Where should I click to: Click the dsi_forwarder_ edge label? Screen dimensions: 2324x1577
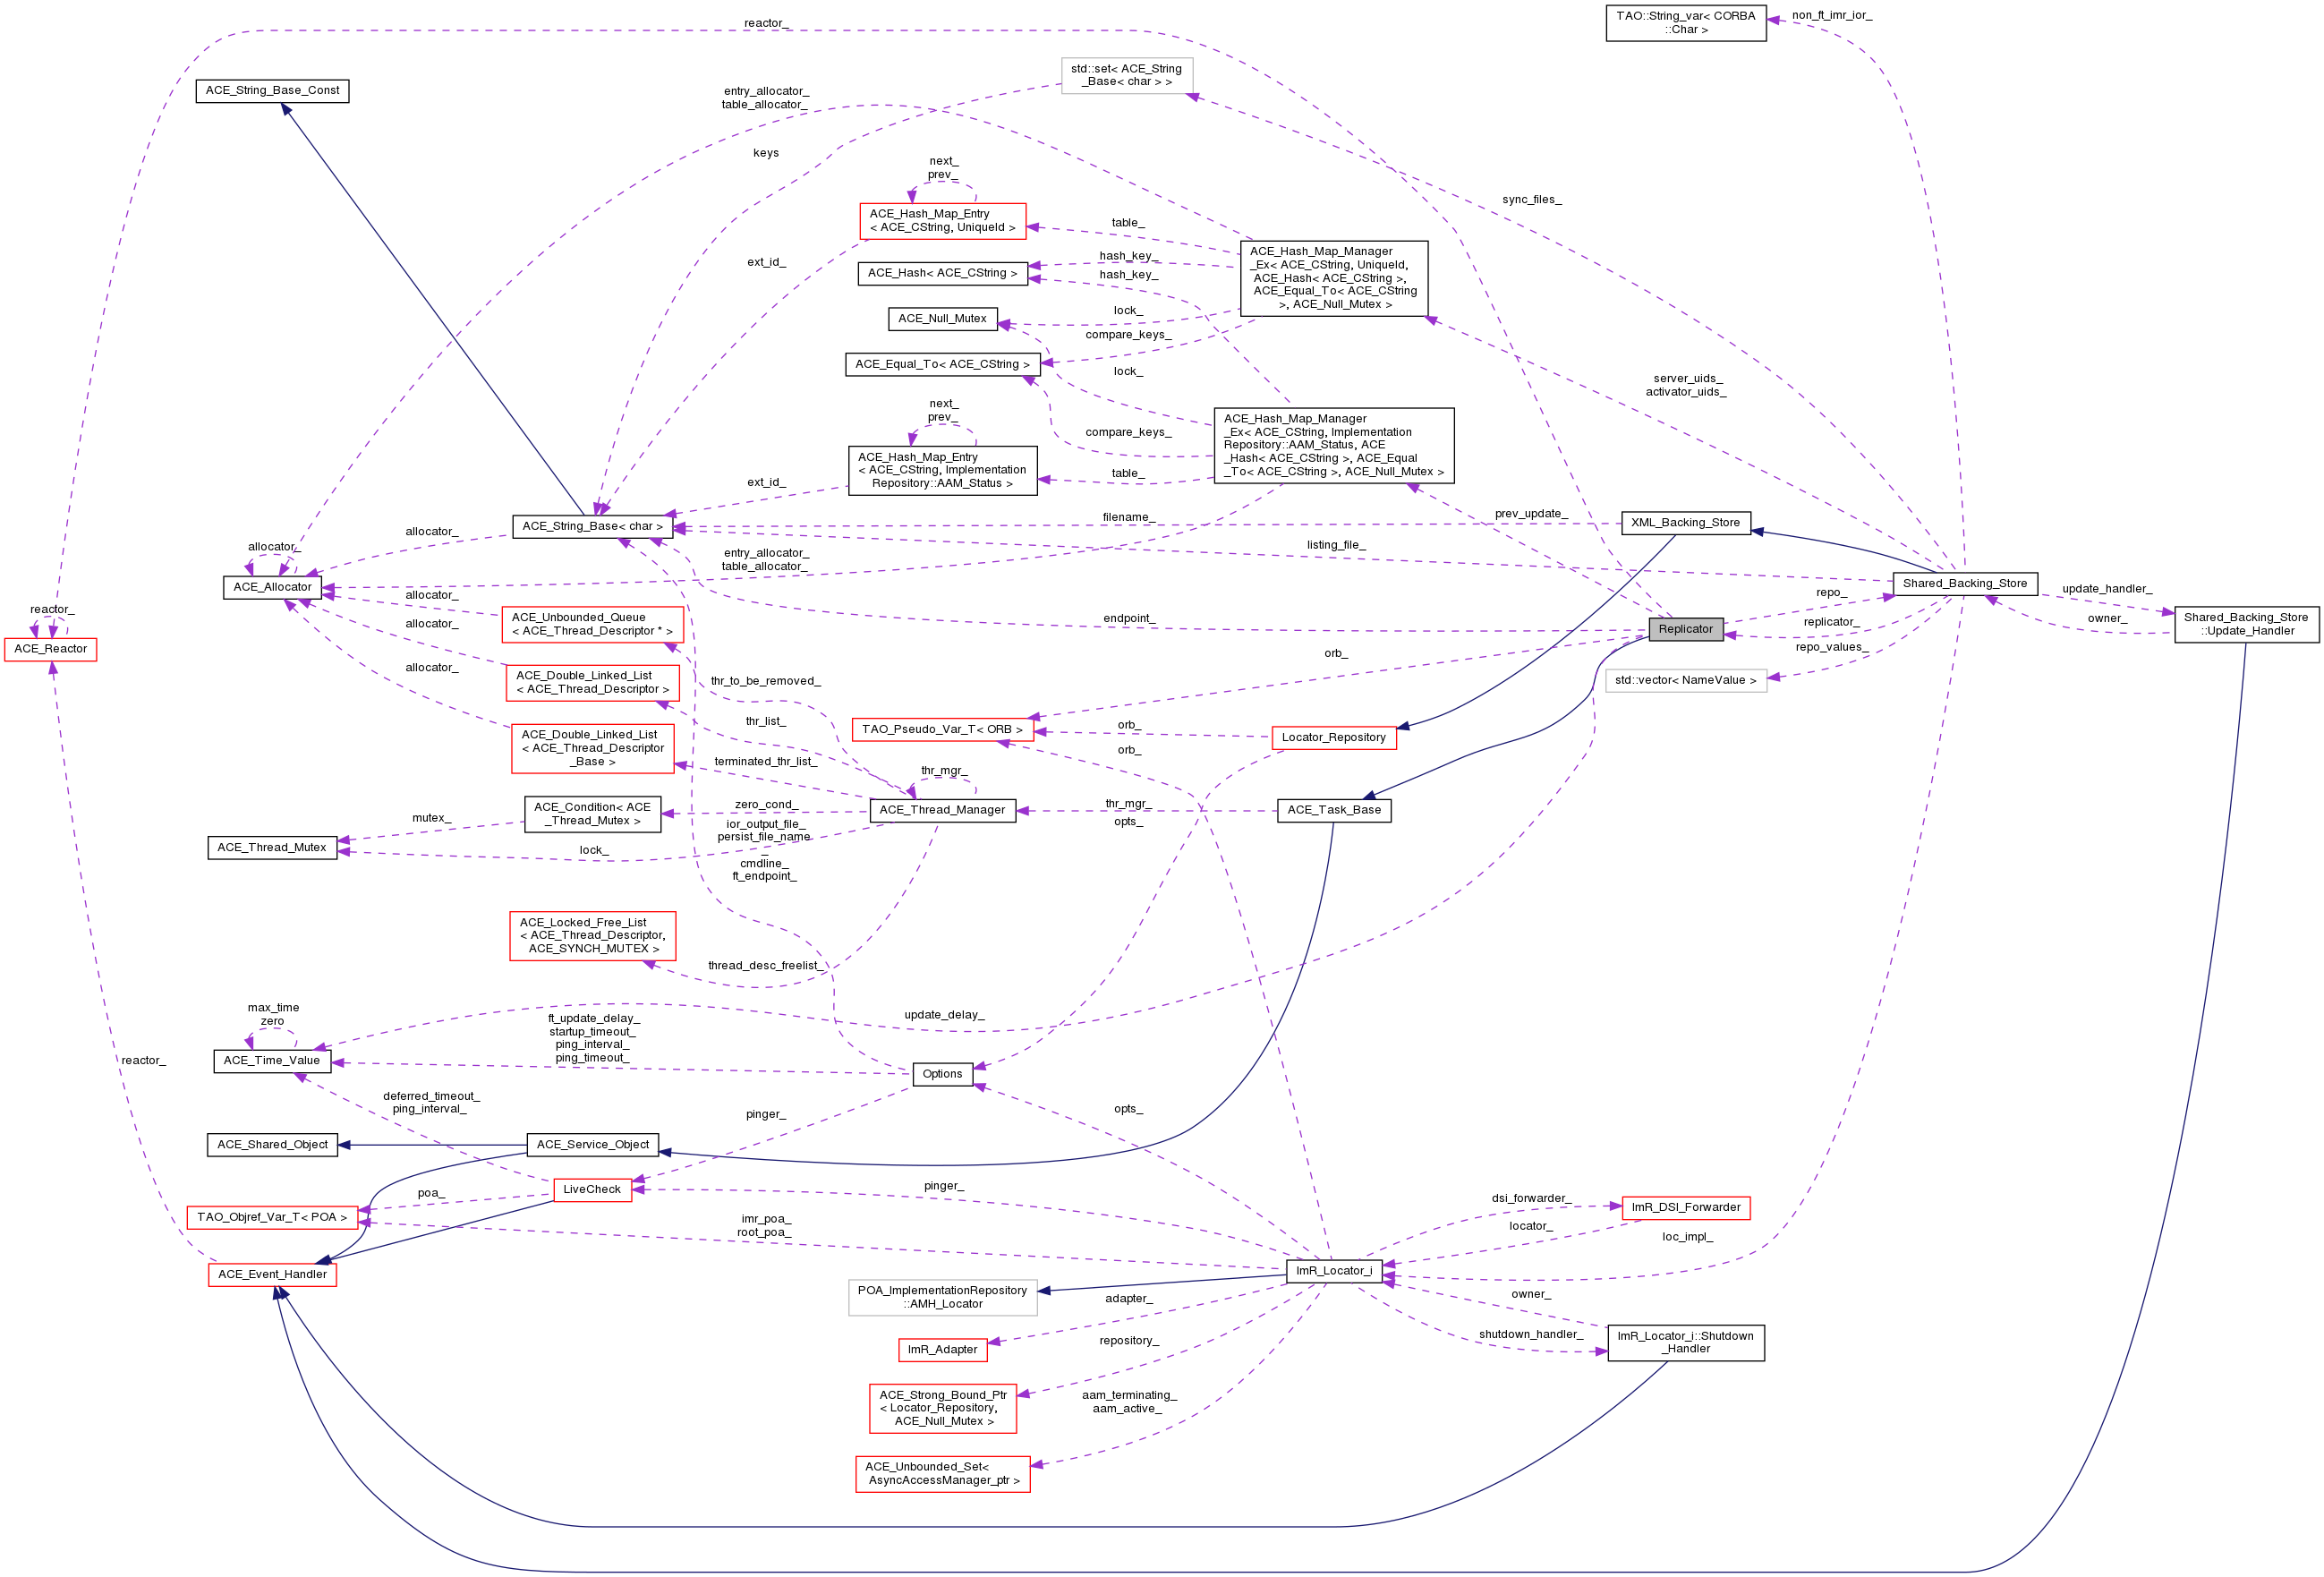(x=1531, y=1199)
